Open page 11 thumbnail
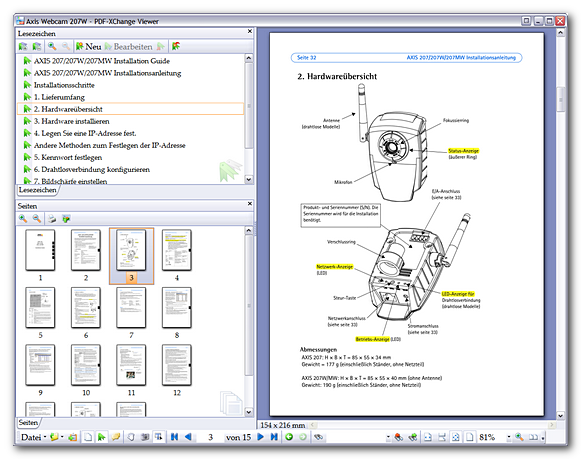This screenshot has width=581, height=459. 132,365
